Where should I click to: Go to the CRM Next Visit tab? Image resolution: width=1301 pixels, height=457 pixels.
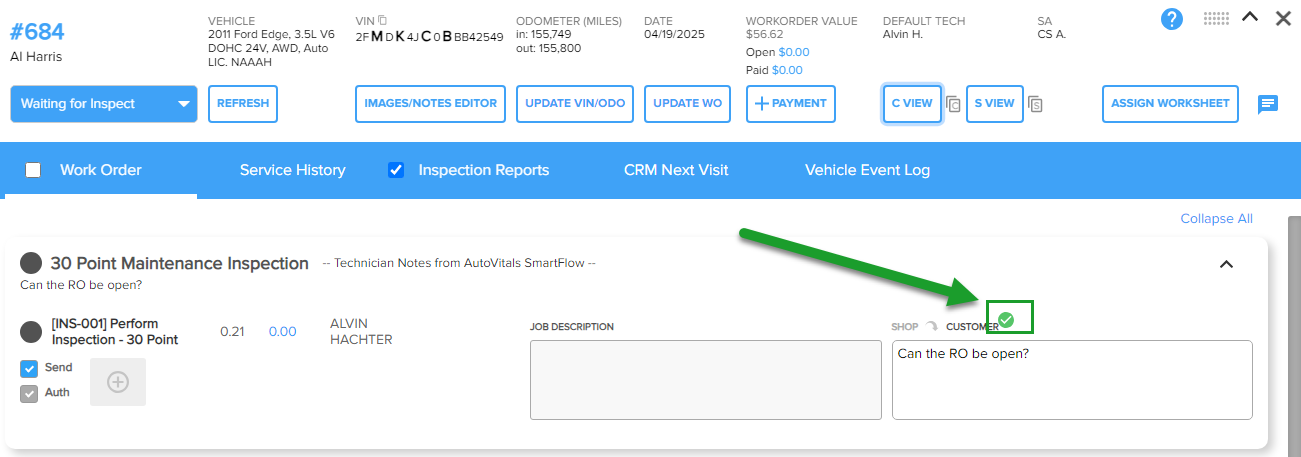(676, 170)
